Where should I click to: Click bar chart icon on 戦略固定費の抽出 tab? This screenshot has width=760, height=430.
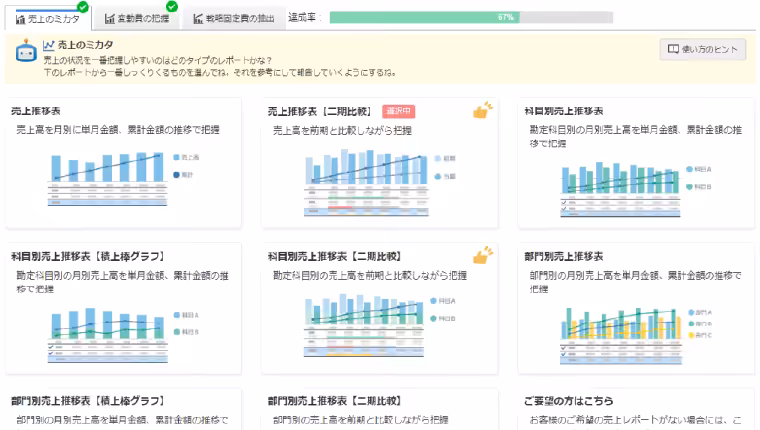(x=198, y=18)
